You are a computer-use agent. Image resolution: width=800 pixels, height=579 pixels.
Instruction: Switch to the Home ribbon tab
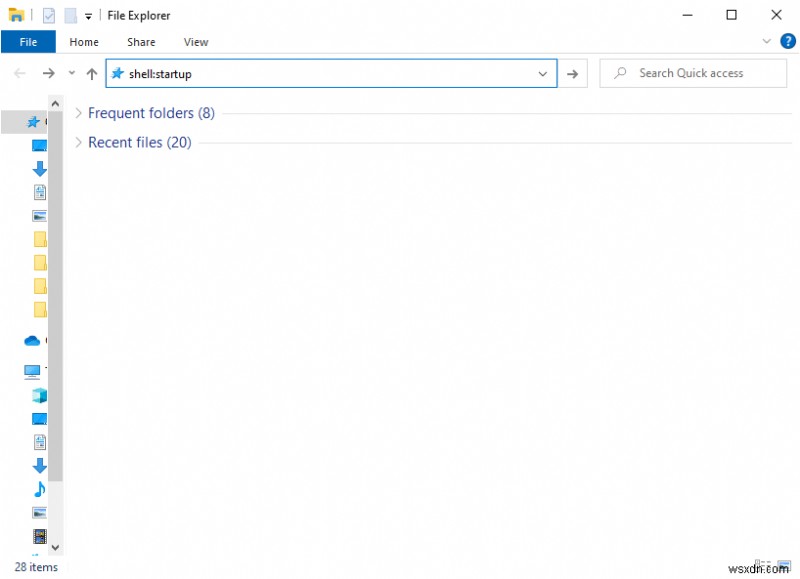pyautogui.click(x=84, y=42)
